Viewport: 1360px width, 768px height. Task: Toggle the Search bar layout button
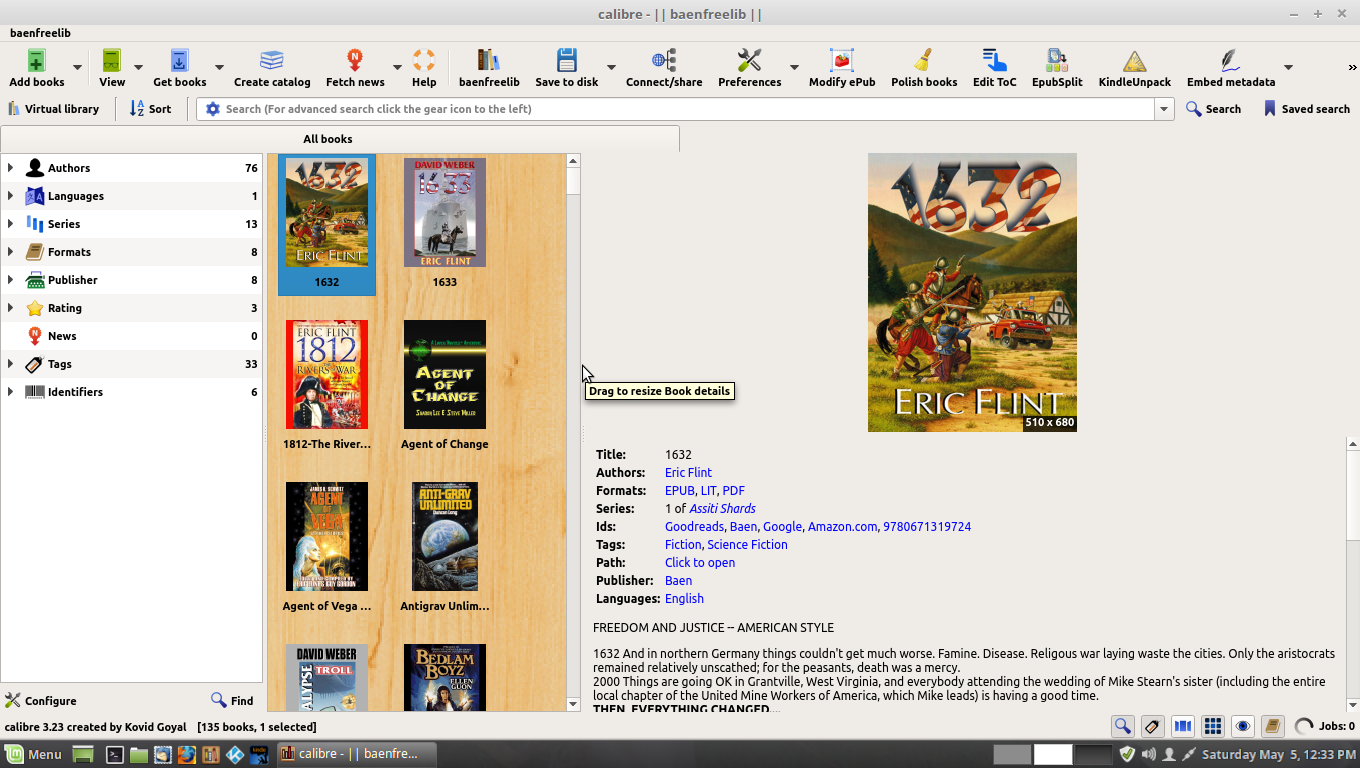(x=1122, y=727)
